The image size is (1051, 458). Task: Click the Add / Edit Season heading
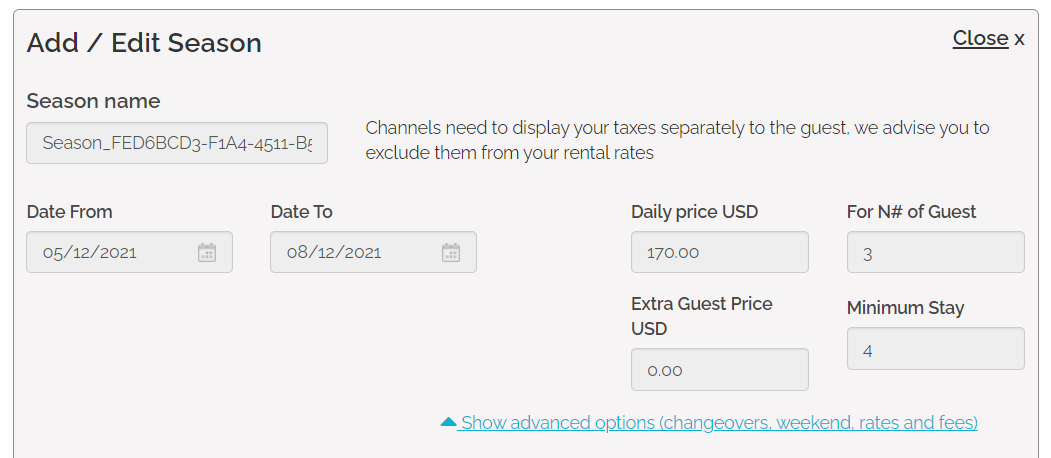click(144, 43)
